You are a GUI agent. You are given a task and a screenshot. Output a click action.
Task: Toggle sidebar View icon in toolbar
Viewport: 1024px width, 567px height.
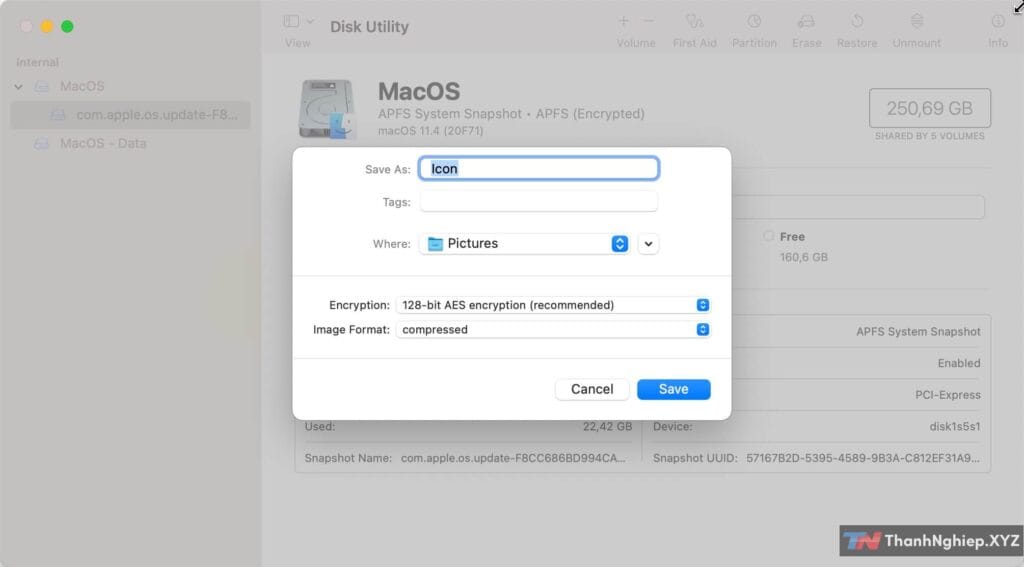click(291, 22)
